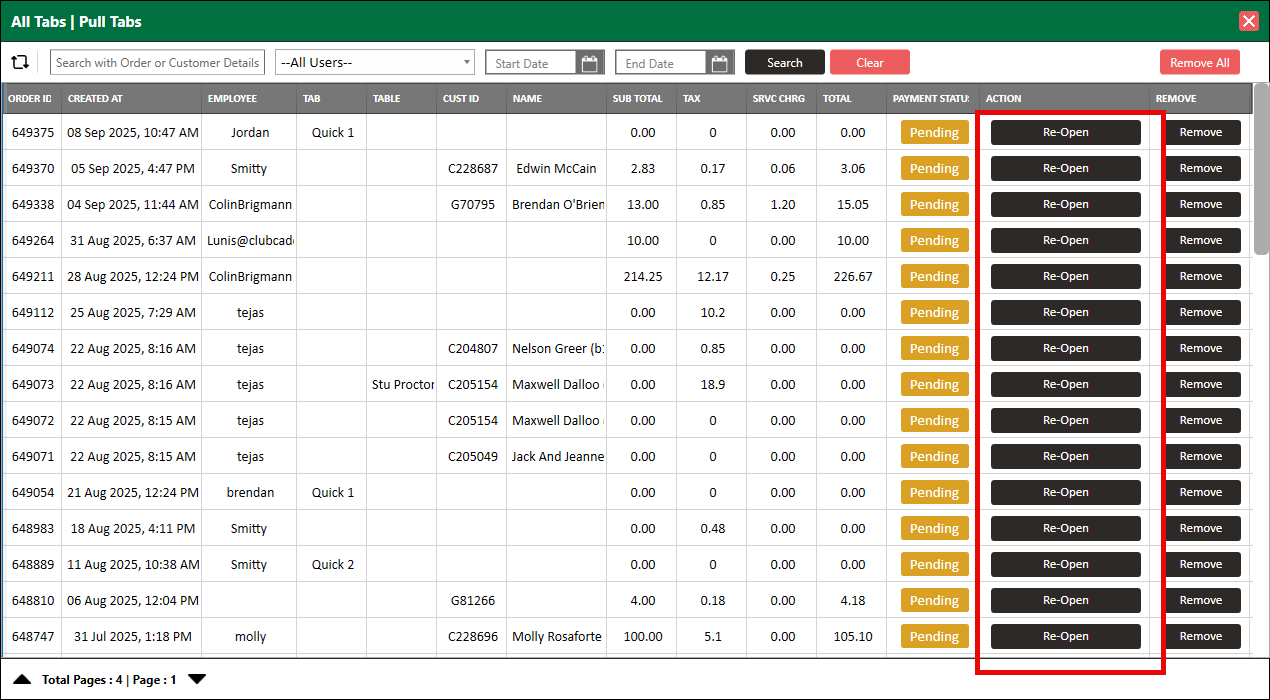This screenshot has height=700, width=1270.
Task: Click Pending status for order 649264
Action: click(x=935, y=240)
